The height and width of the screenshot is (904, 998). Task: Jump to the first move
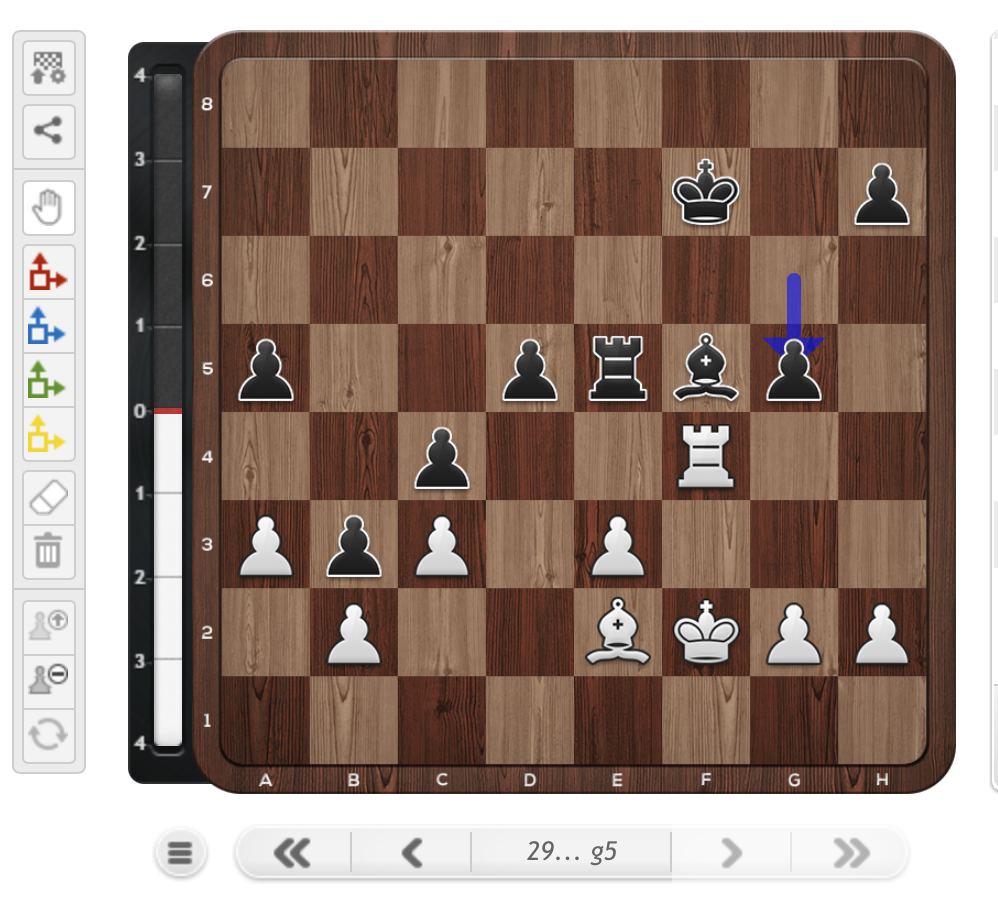(x=291, y=853)
